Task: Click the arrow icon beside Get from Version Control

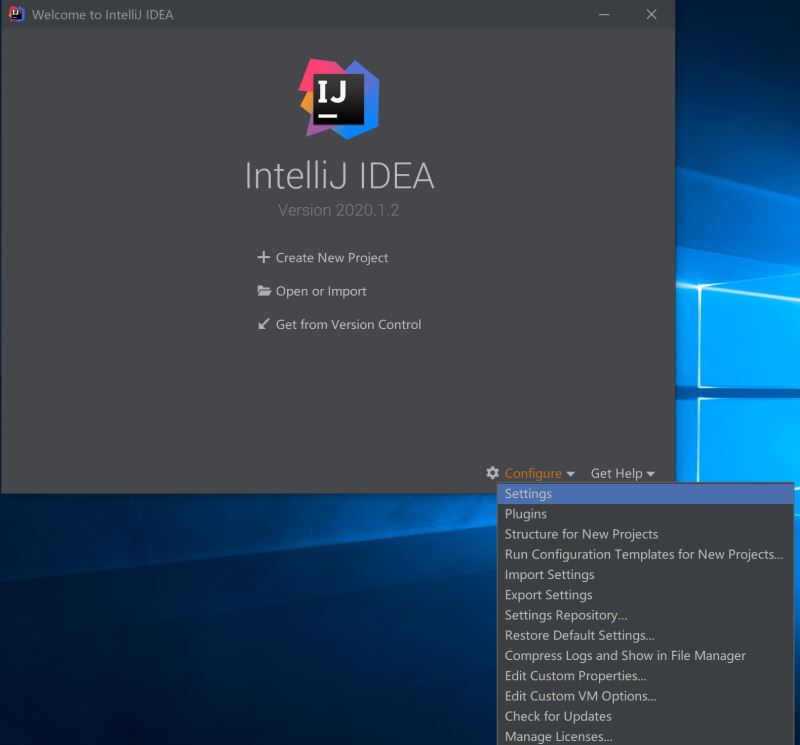Action: pyautogui.click(x=264, y=324)
